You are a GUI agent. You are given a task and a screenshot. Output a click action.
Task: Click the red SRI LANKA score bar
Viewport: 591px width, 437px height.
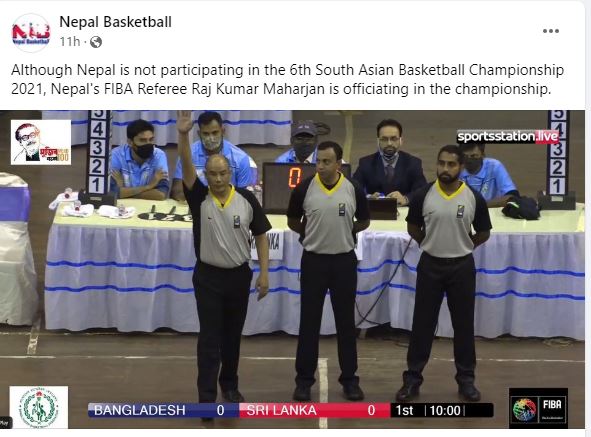pyautogui.click(x=315, y=410)
